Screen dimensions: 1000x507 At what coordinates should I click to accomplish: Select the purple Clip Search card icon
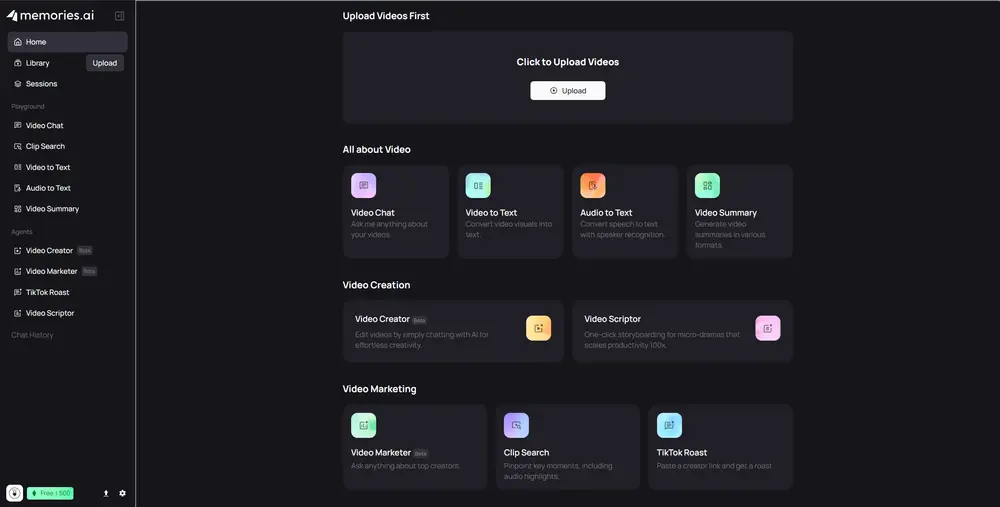click(516, 425)
